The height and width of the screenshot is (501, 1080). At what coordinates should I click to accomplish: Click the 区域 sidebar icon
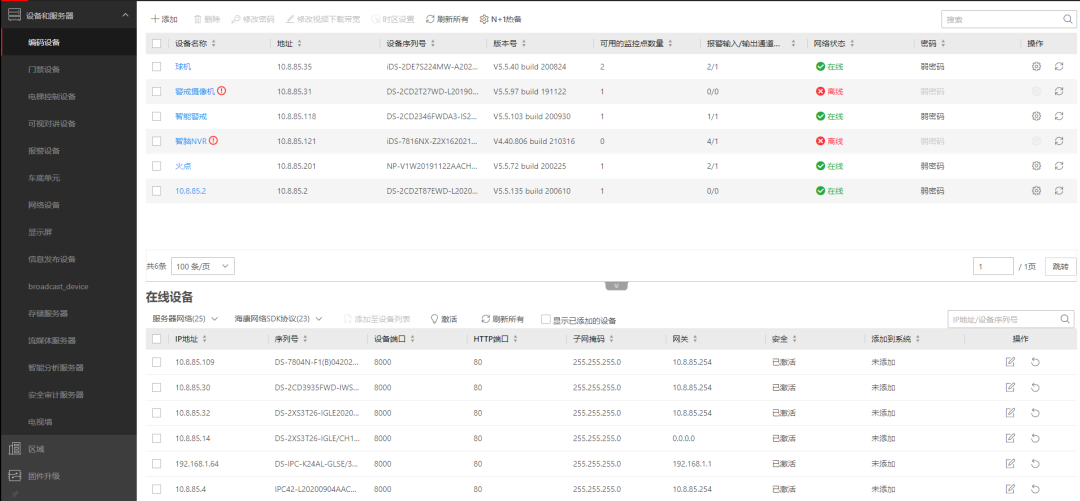[x=15, y=449]
